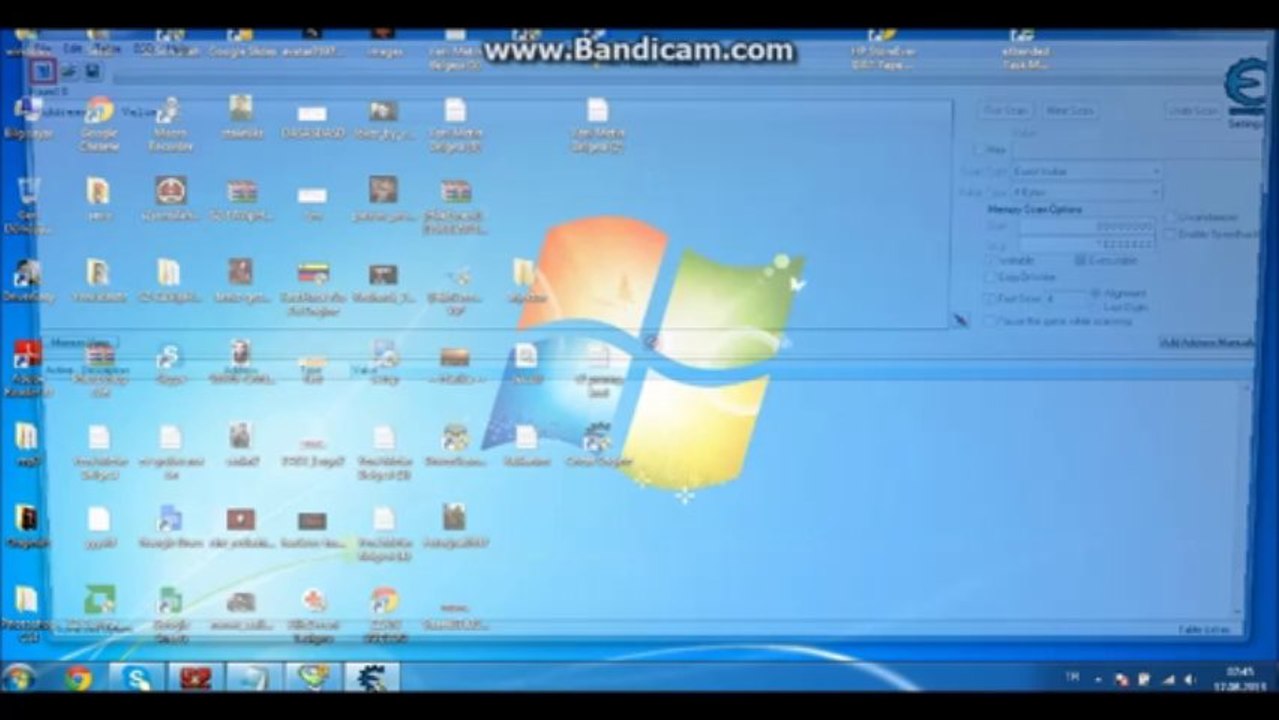Screen dimensions: 1279x720
Task: Click the red application taskbar button
Action: click(195, 678)
